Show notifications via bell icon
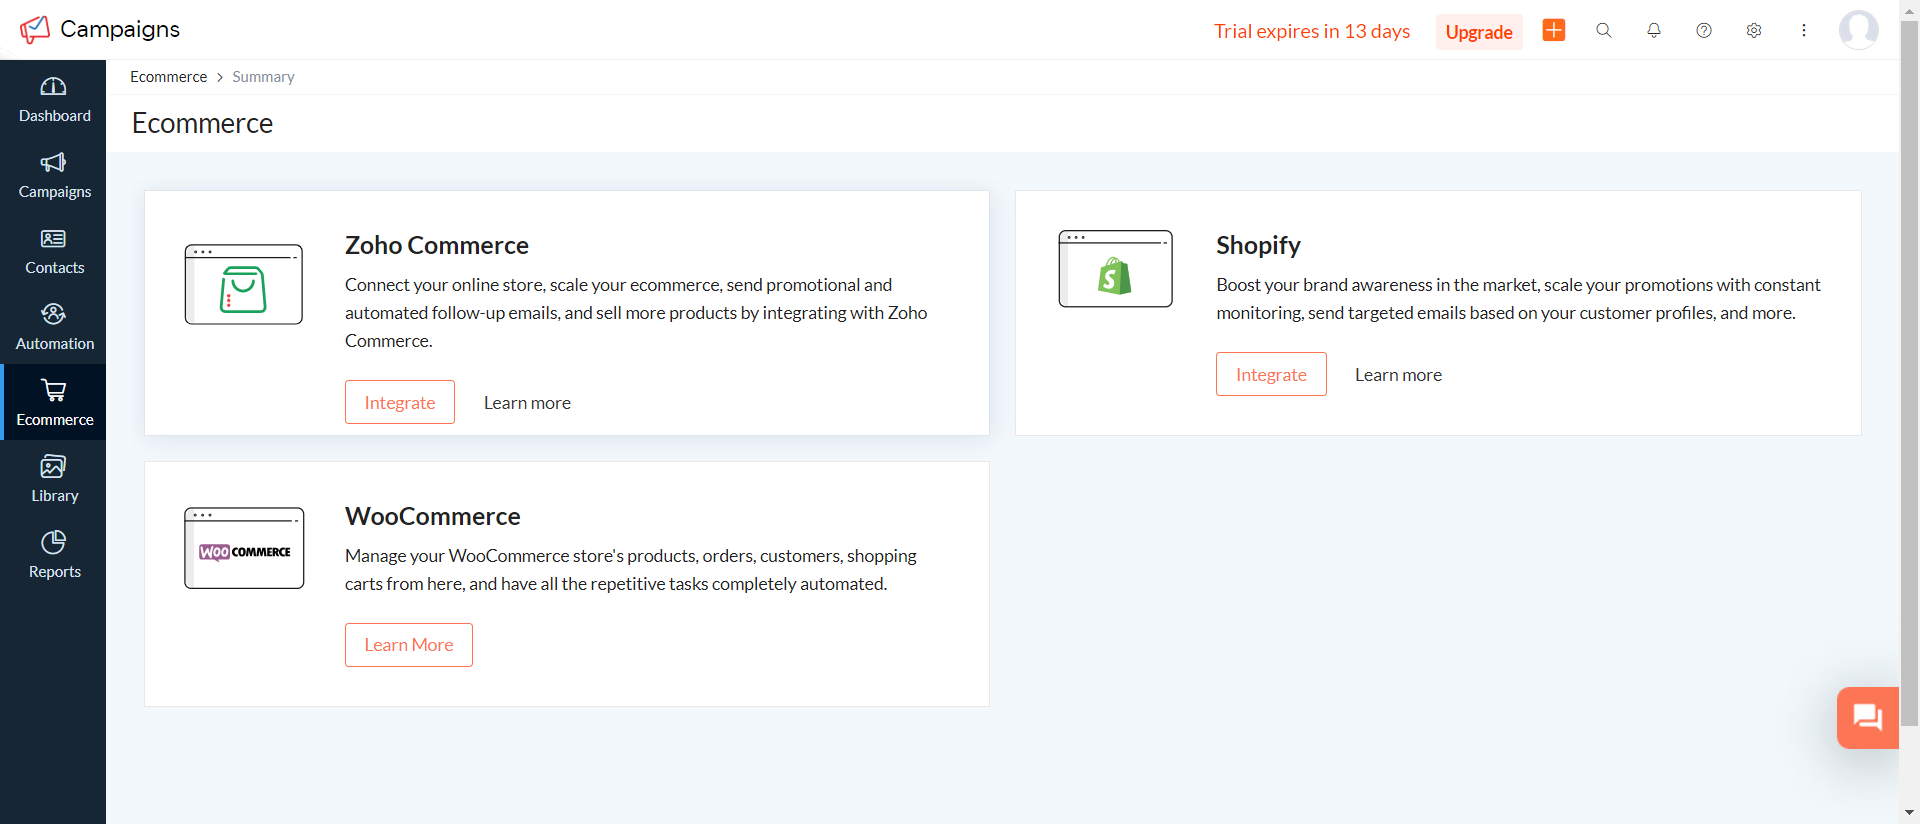The image size is (1920, 824). point(1653,30)
